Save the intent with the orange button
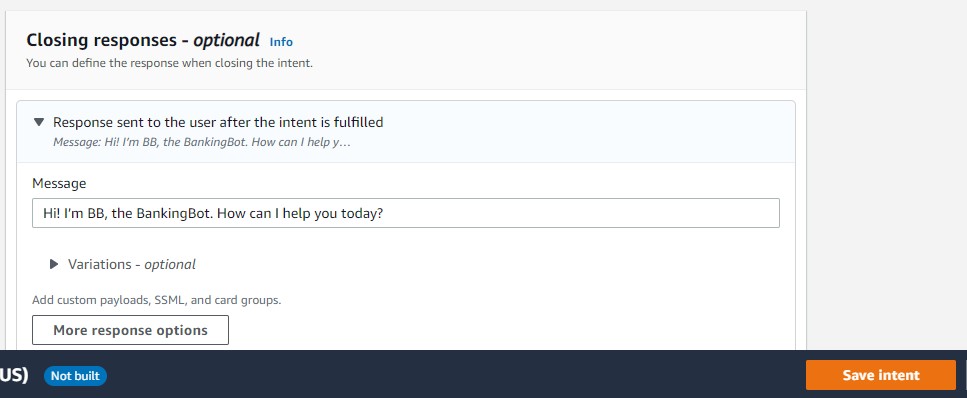Viewport: 967px width, 398px height. click(x=881, y=375)
